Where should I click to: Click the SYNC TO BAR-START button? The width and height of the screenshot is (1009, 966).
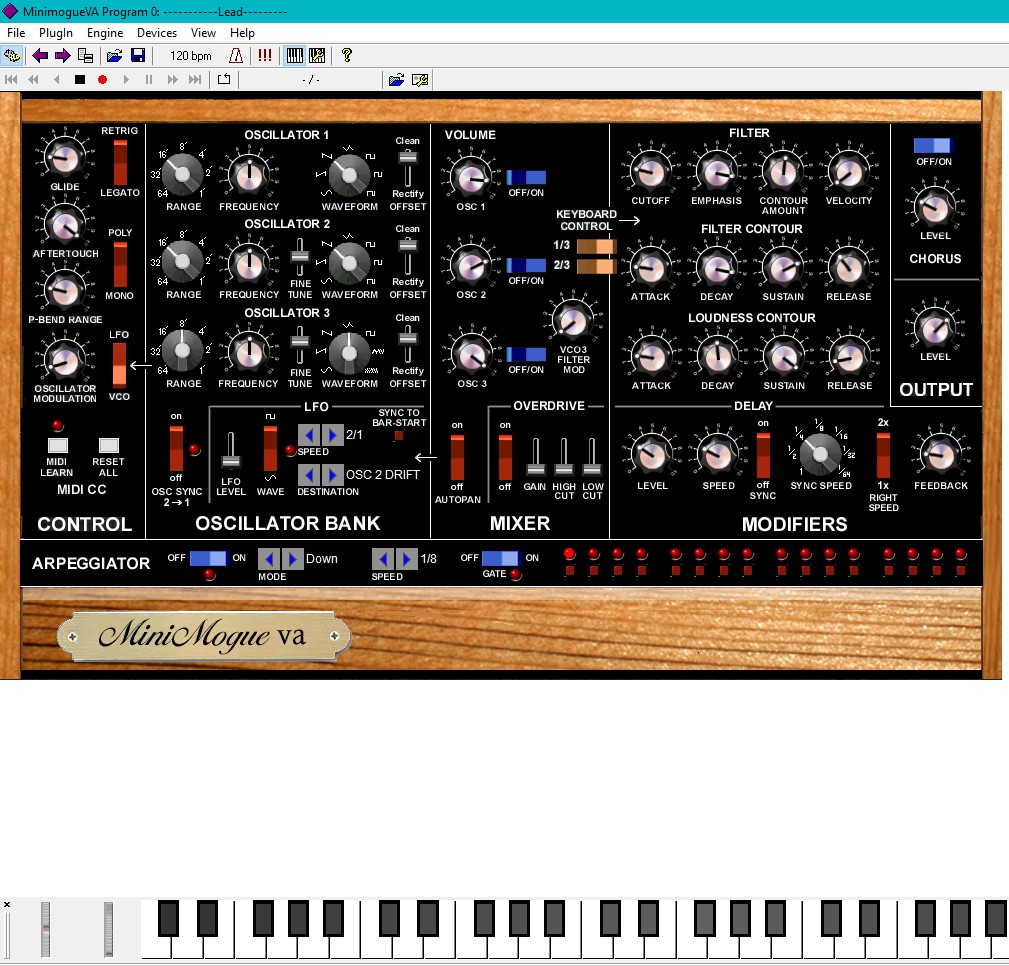pos(399,436)
